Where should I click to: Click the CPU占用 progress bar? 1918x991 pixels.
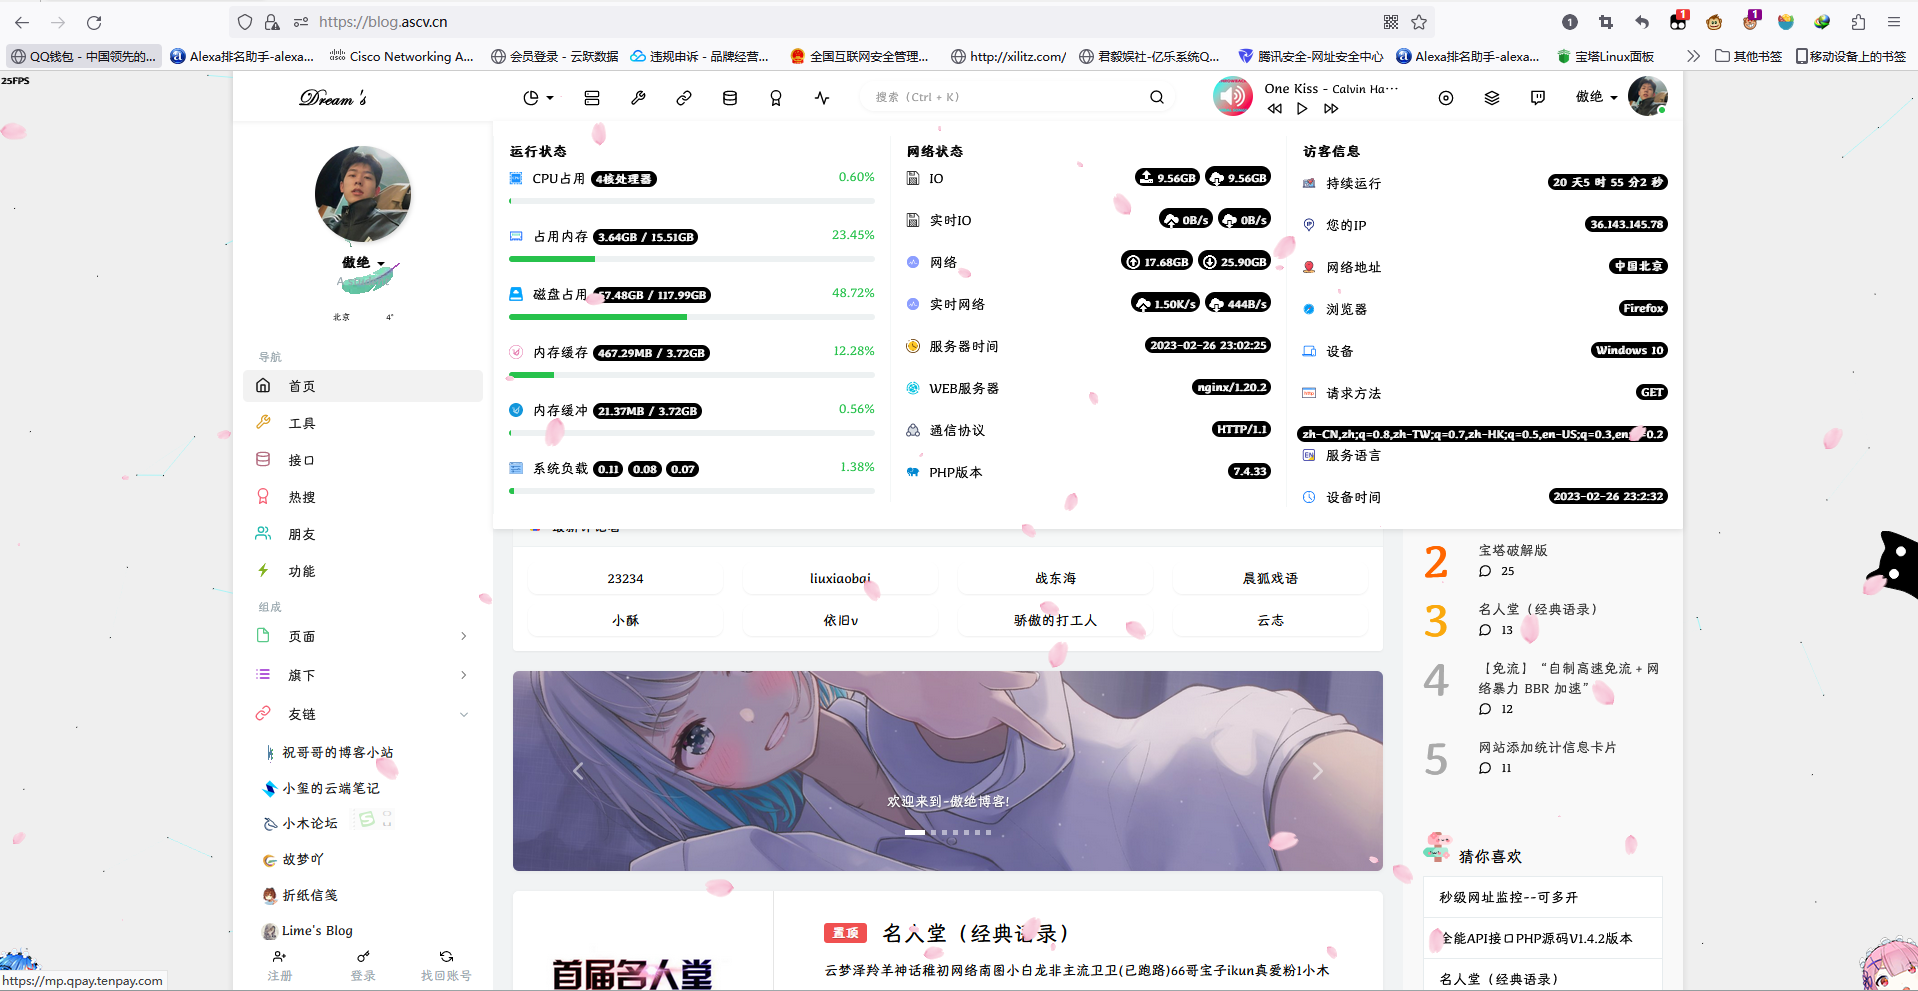[692, 201]
